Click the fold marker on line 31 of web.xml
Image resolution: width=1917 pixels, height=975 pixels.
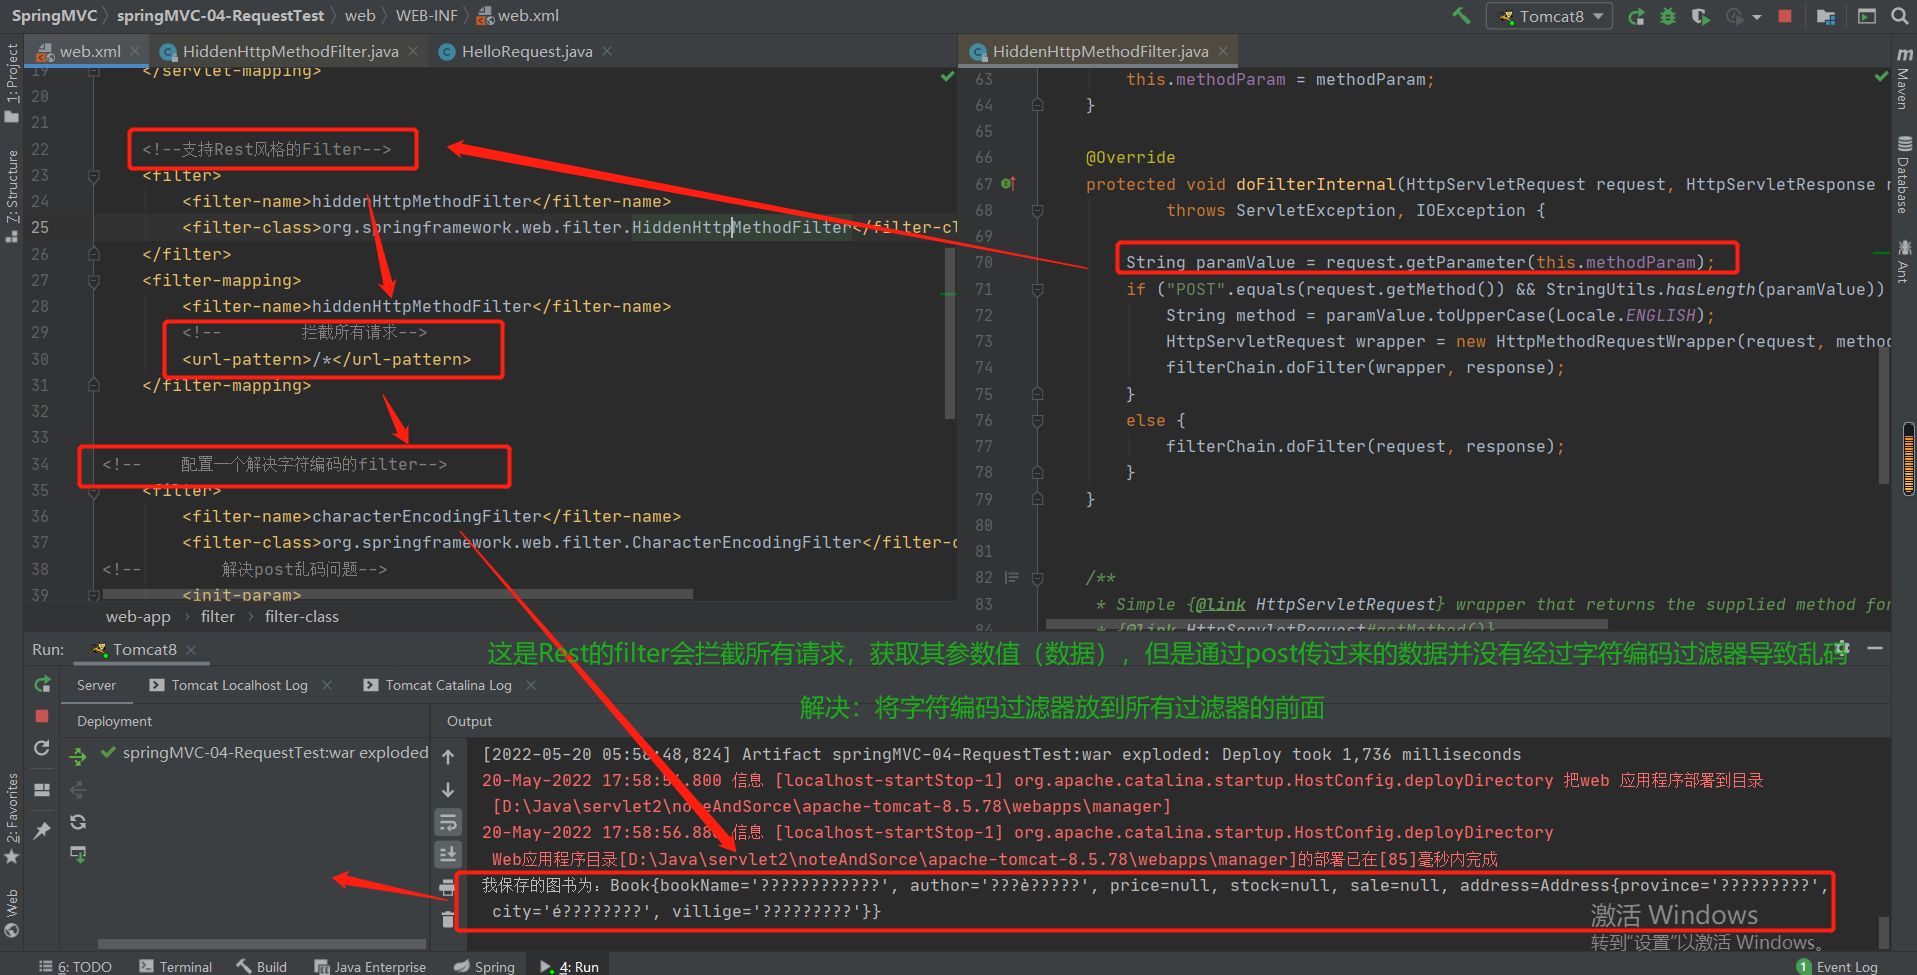[x=93, y=385]
